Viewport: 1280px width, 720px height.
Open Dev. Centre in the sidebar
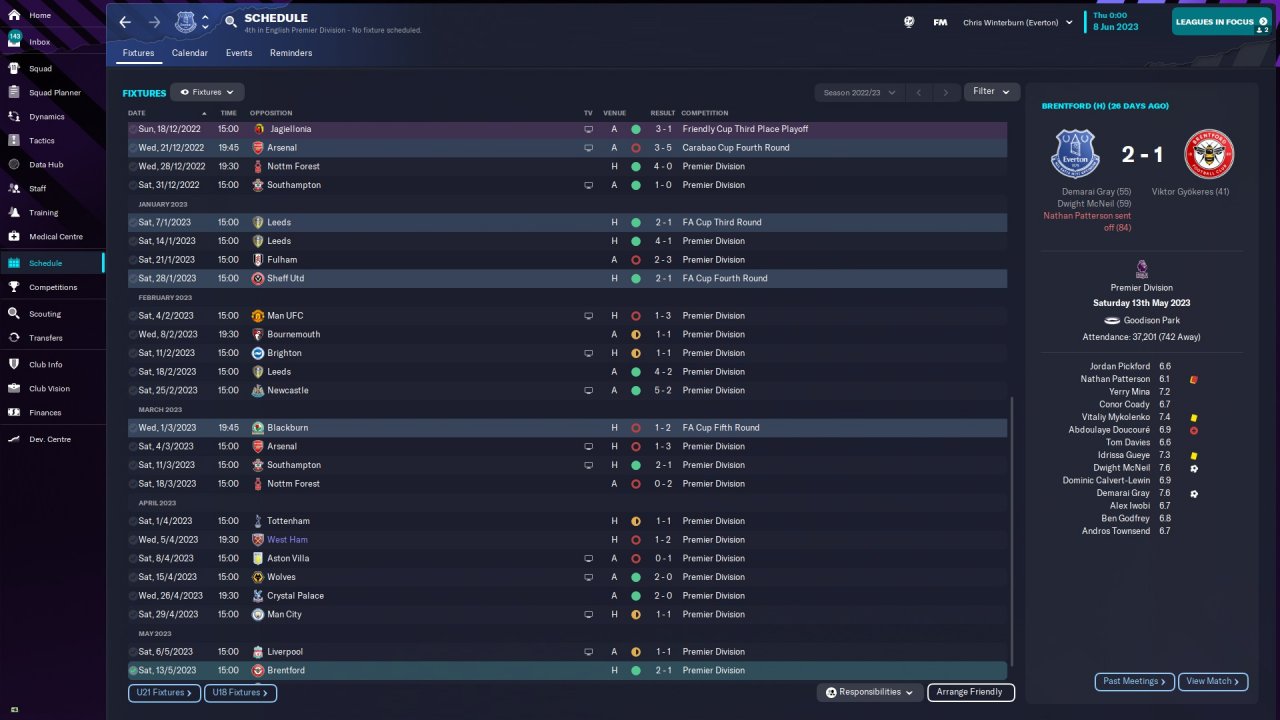point(52,440)
